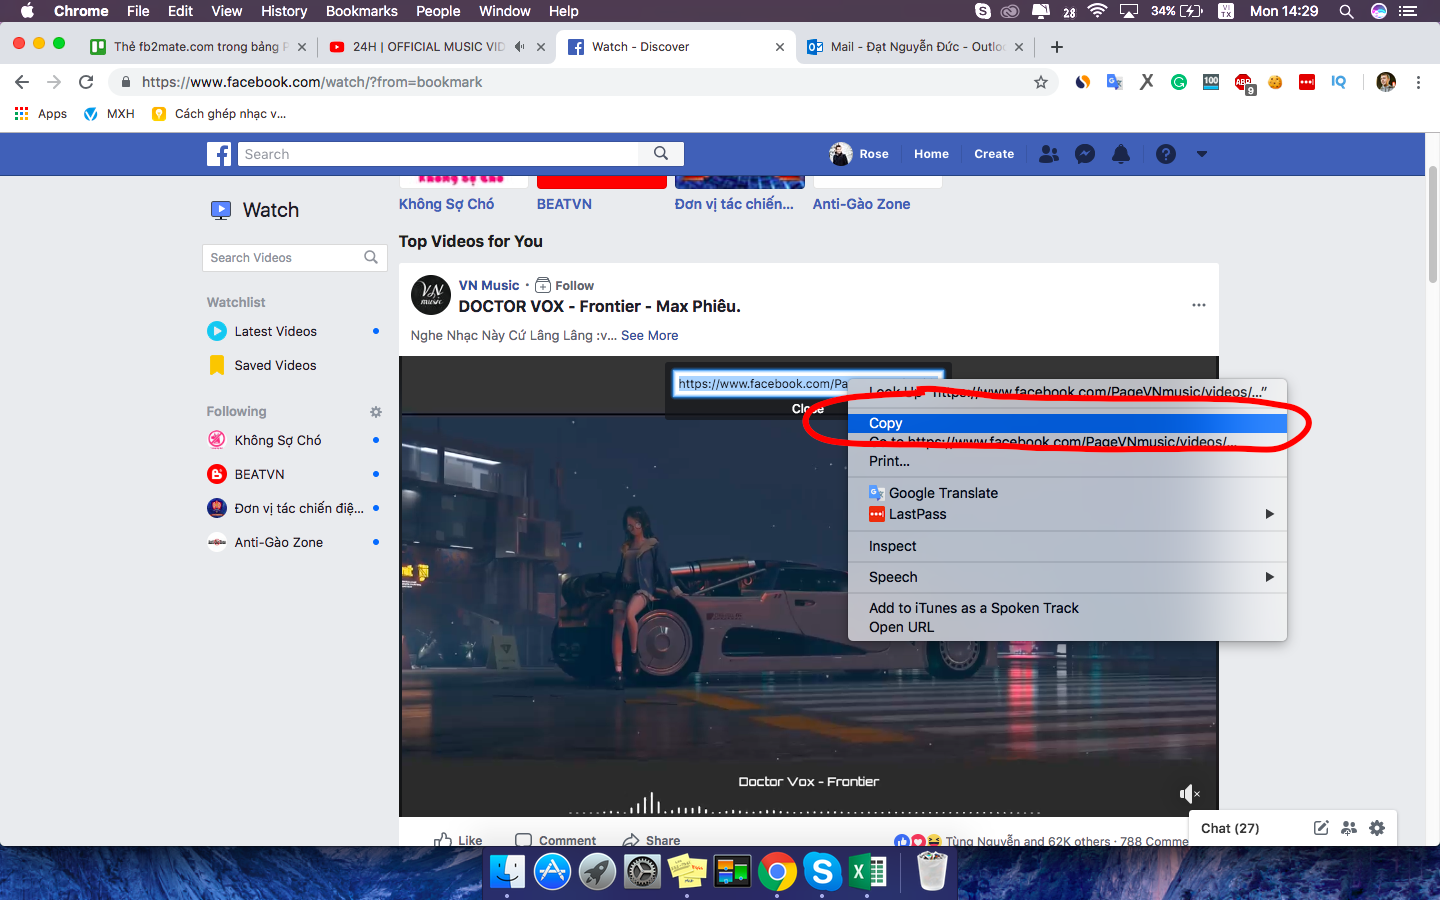Screen dimensions: 1440x900
Task: Select Copy in the context menu
Action: pos(885,423)
